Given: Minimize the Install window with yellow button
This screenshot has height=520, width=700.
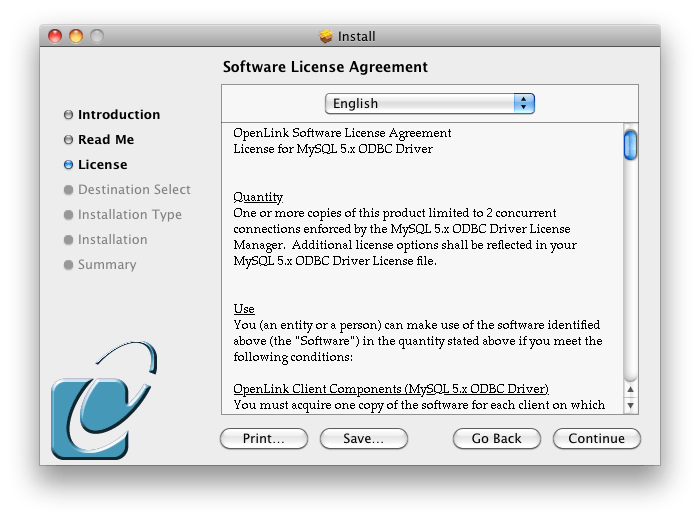Looking at the screenshot, I should point(76,36).
